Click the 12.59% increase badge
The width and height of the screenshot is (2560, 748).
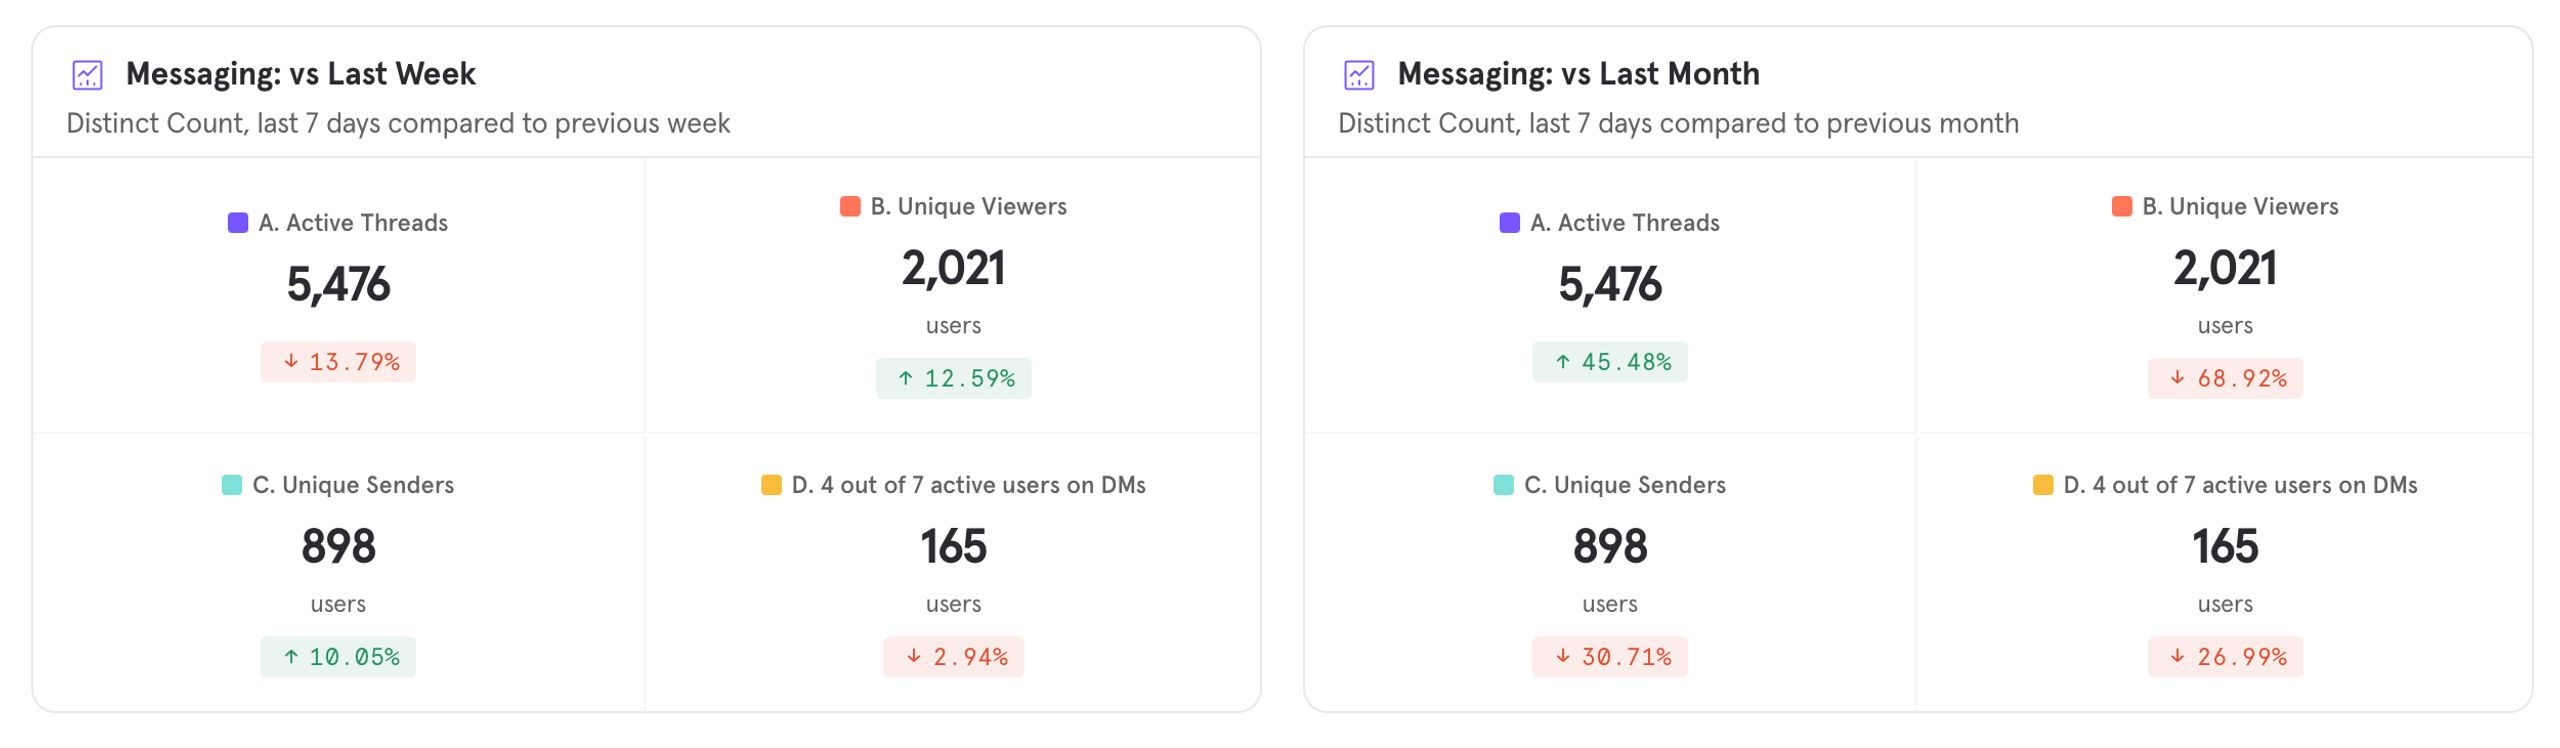point(953,378)
